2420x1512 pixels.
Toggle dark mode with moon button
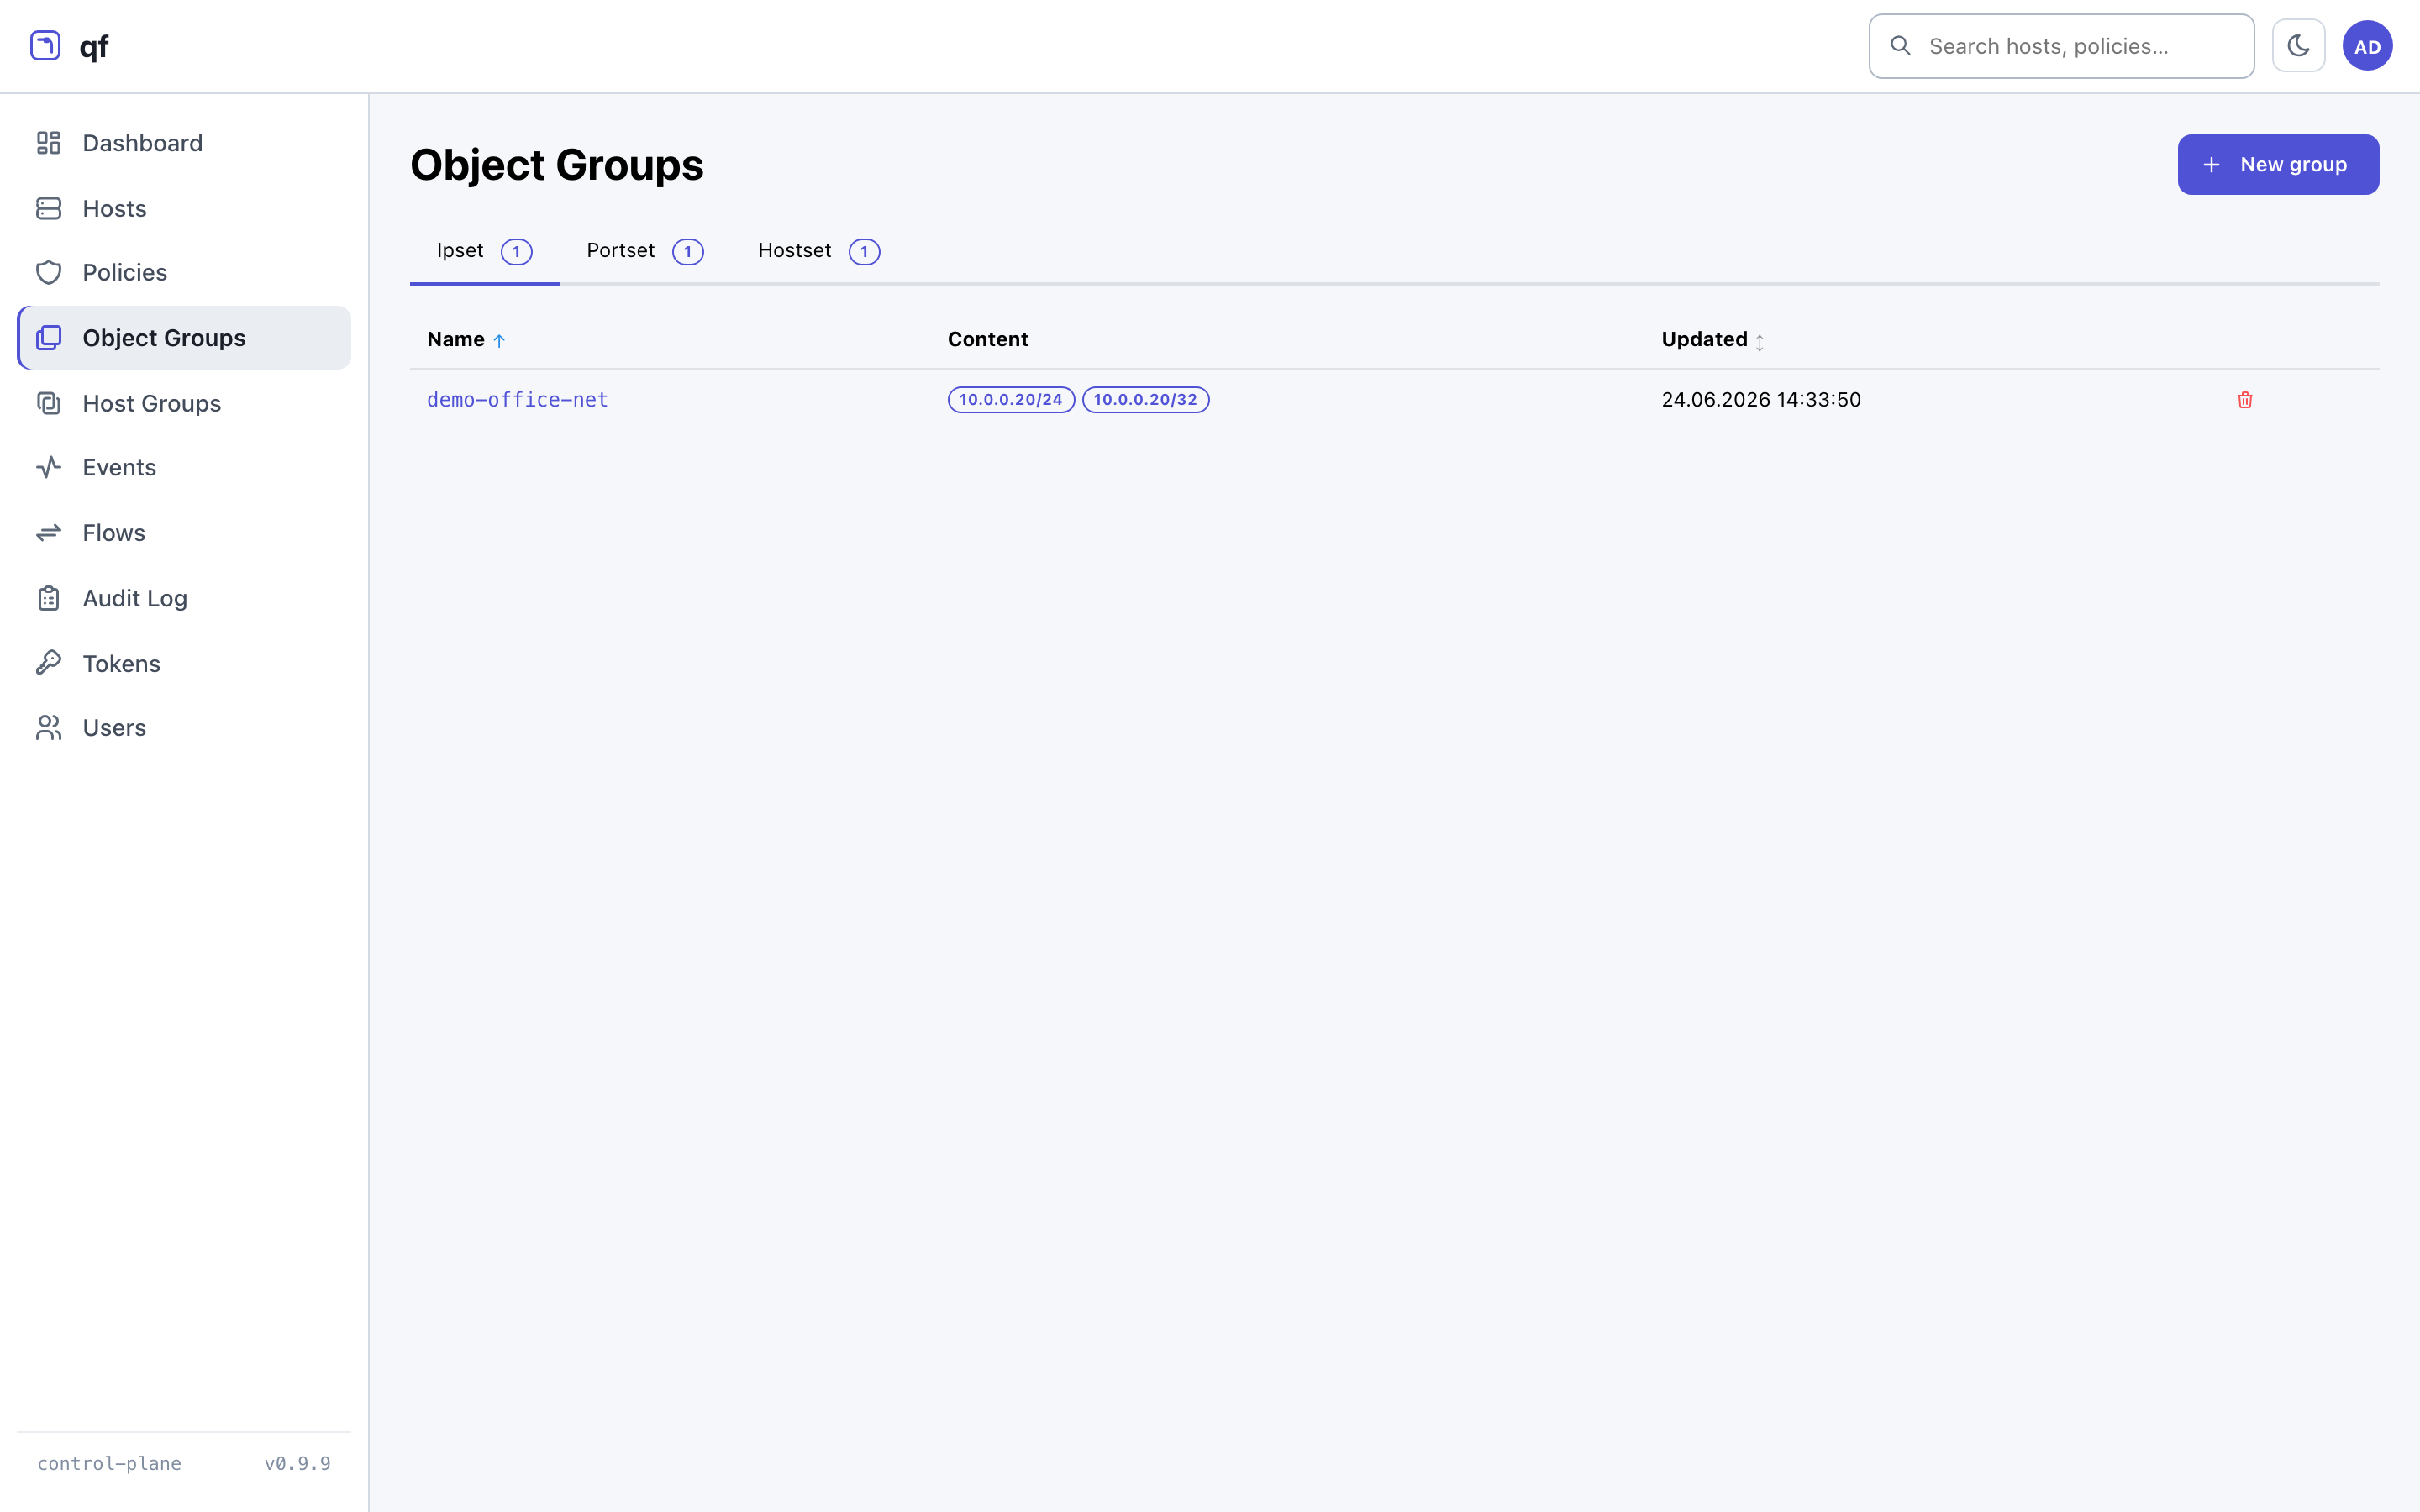[2298, 46]
